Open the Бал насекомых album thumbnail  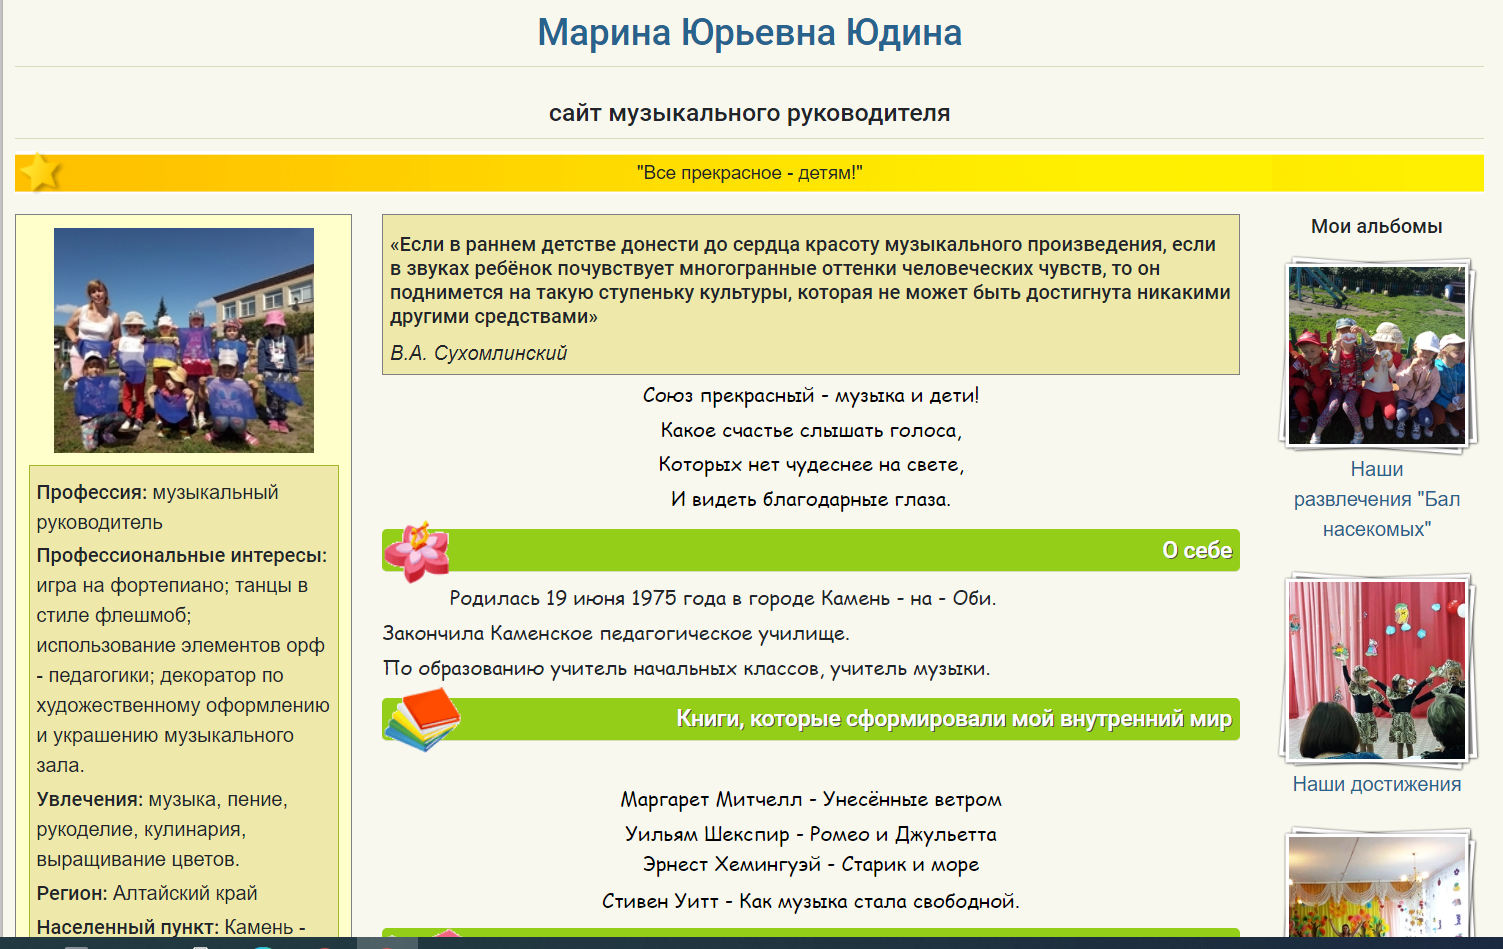(x=1377, y=355)
